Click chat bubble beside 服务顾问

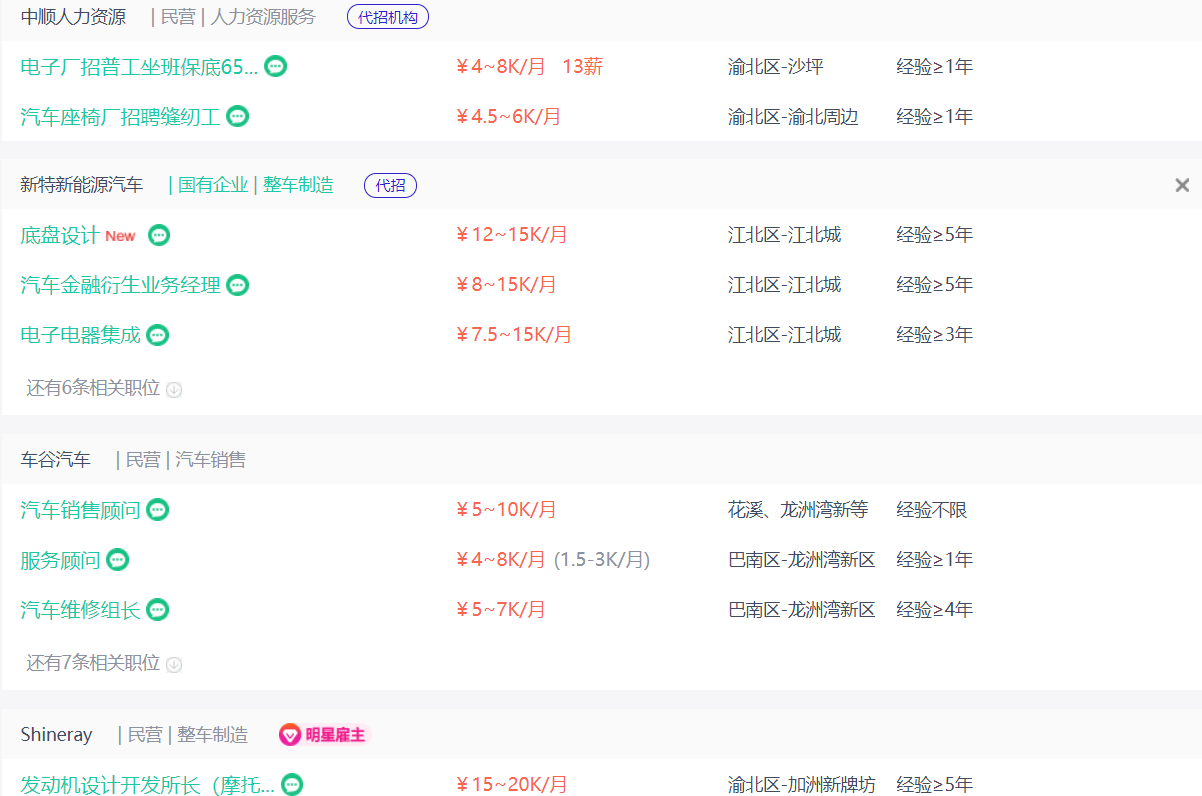(x=118, y=560)
